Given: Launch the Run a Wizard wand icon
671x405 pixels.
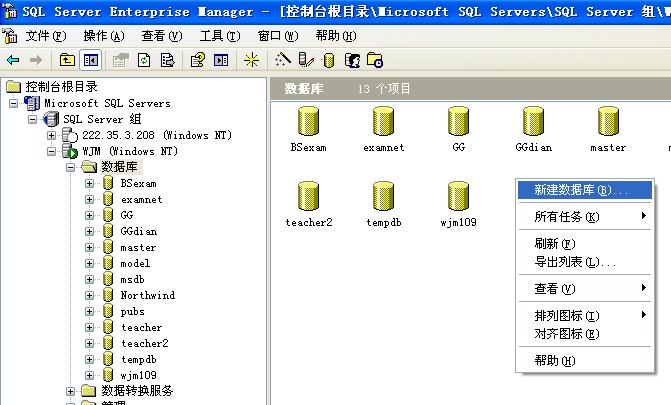Looking at the screenshot, I should click(282, 60).
